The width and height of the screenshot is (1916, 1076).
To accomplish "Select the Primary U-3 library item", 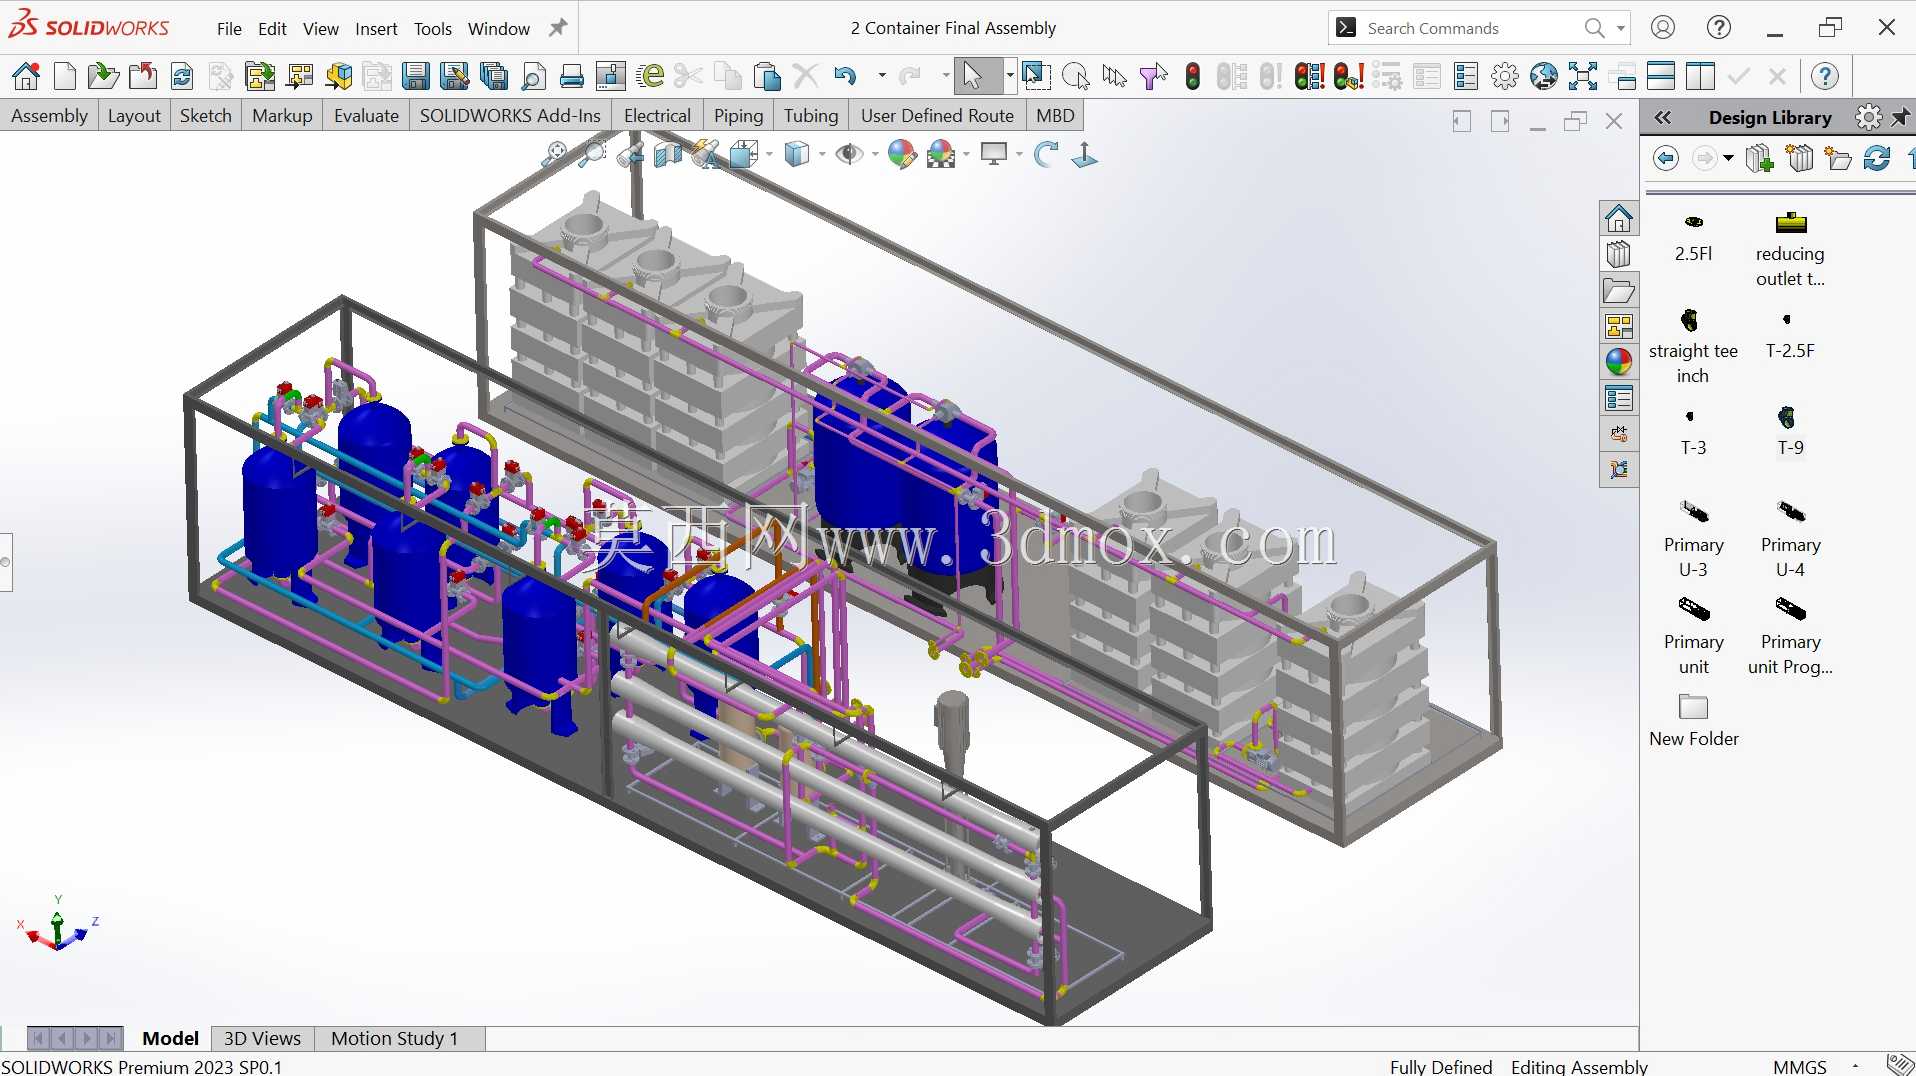I will point(1693,540).
